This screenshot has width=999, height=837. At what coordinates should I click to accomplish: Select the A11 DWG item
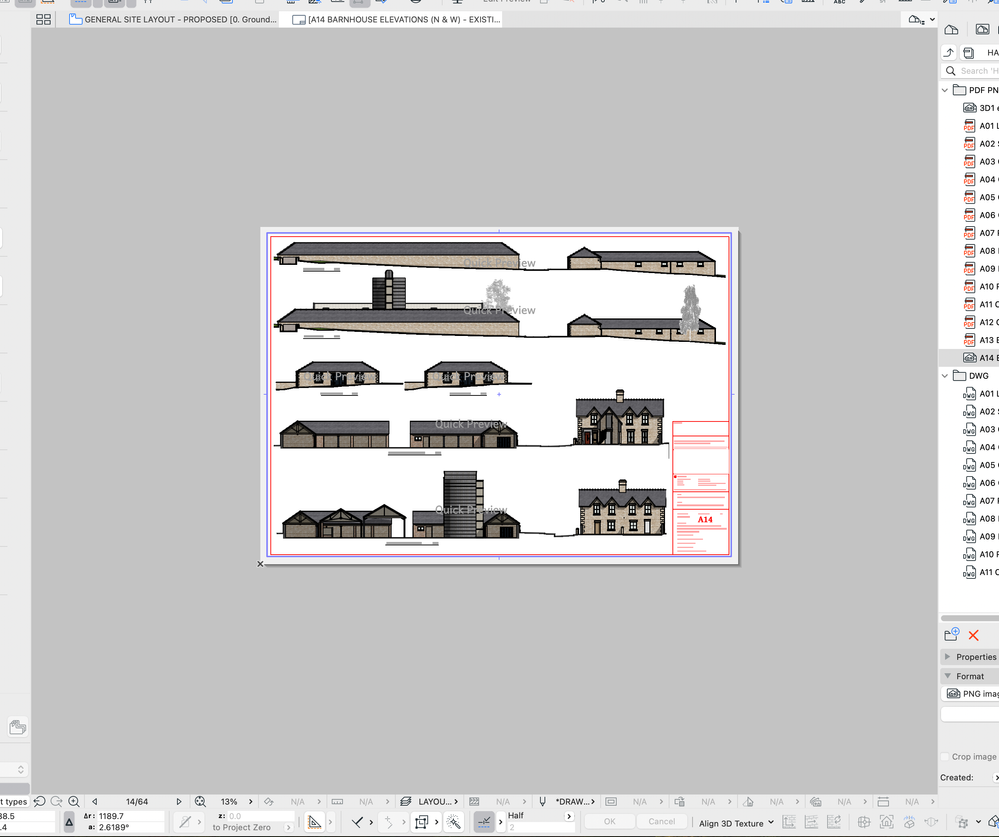point(980,572)
